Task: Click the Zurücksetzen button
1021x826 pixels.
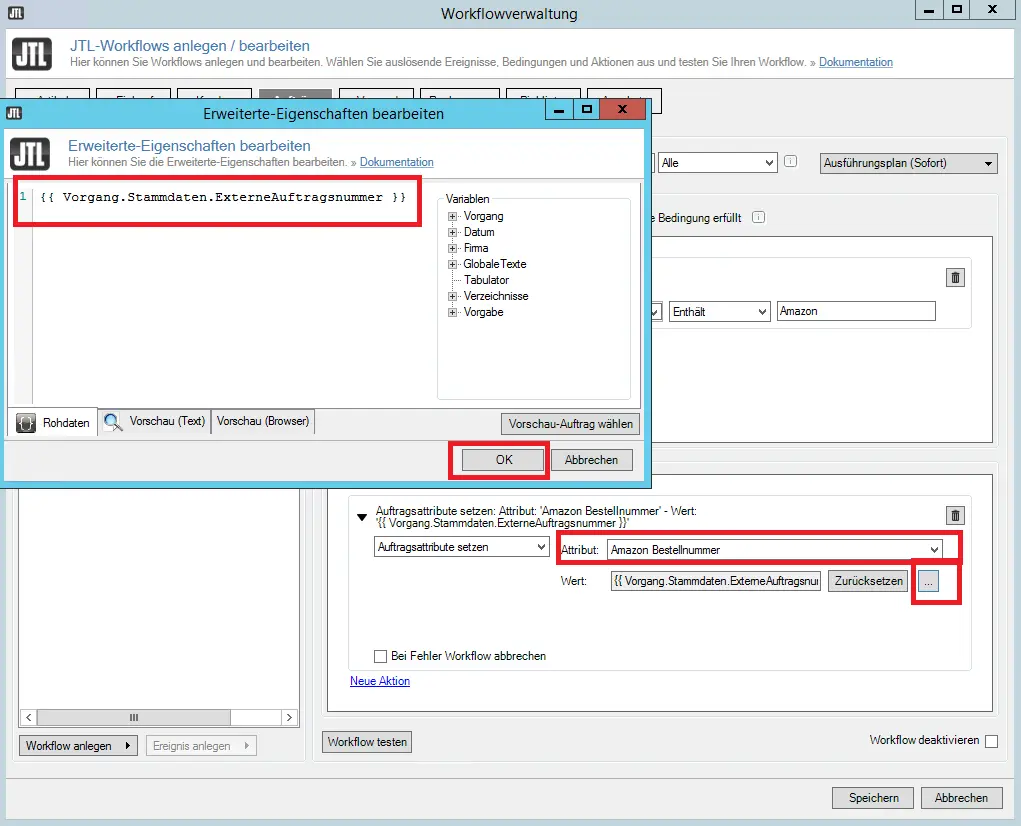Action: pyautogui.click(x=869, y=581)
